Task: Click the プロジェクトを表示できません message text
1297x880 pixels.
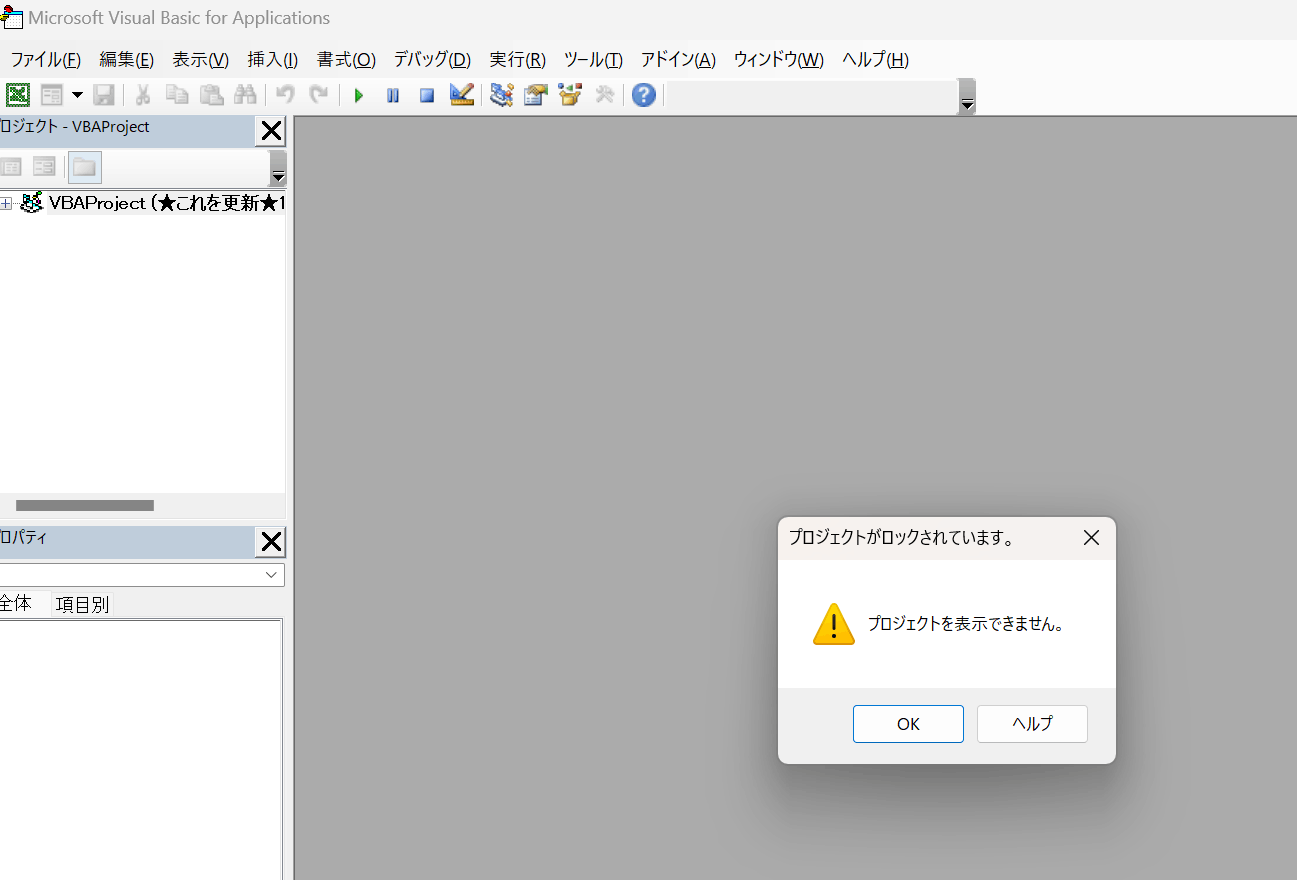Action: pyautogui.click(x=966, y=624)
